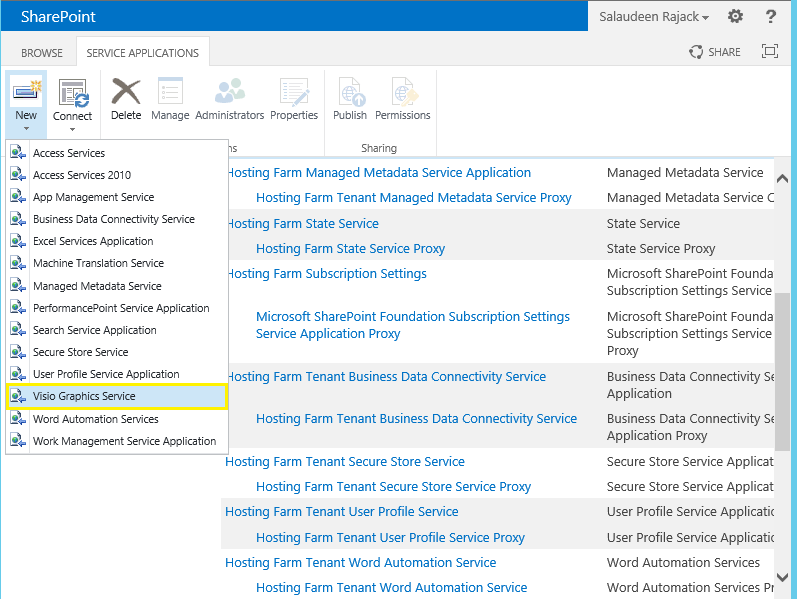
Task: Open Hosting Farm Tenant Managed Metadata Service Proxy
Action: (x=414, y=197)
